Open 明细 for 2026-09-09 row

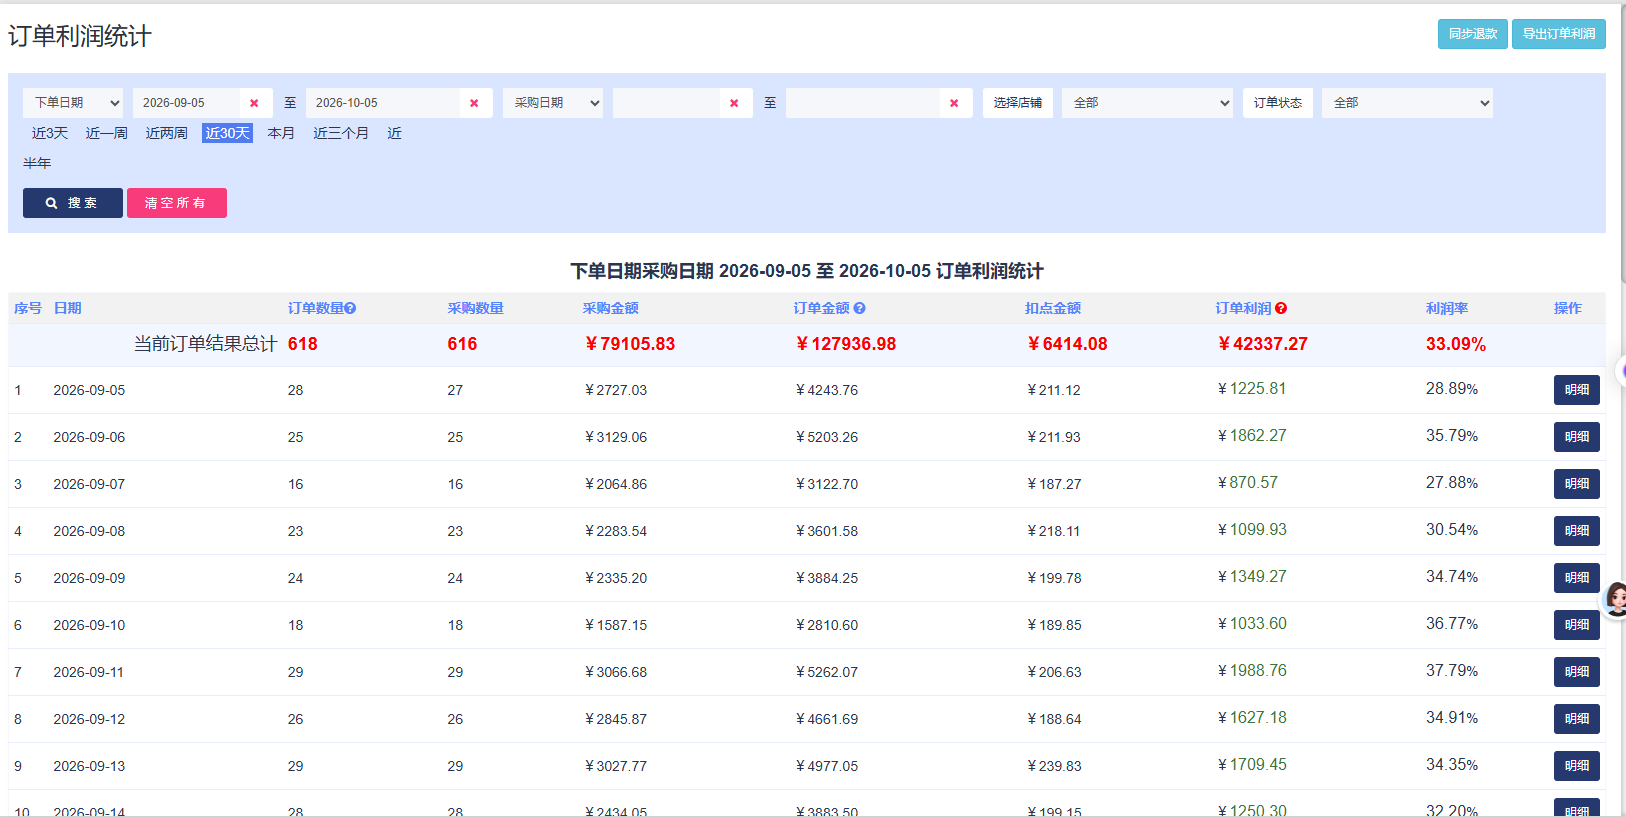(x=1577, y=578)
